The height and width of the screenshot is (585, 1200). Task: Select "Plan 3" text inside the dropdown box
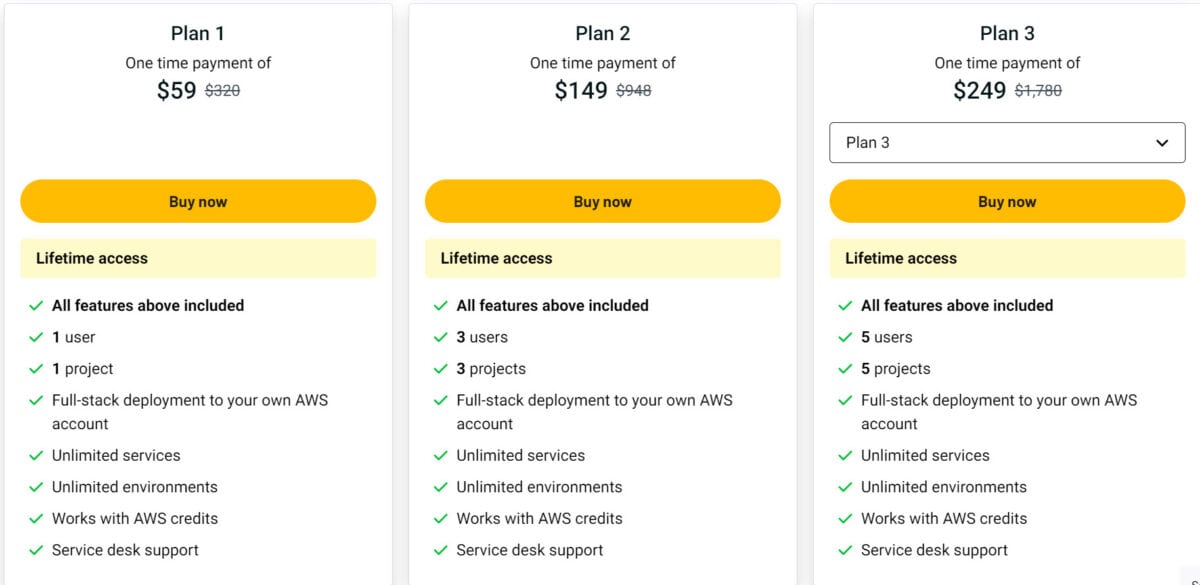pos(868,142)
